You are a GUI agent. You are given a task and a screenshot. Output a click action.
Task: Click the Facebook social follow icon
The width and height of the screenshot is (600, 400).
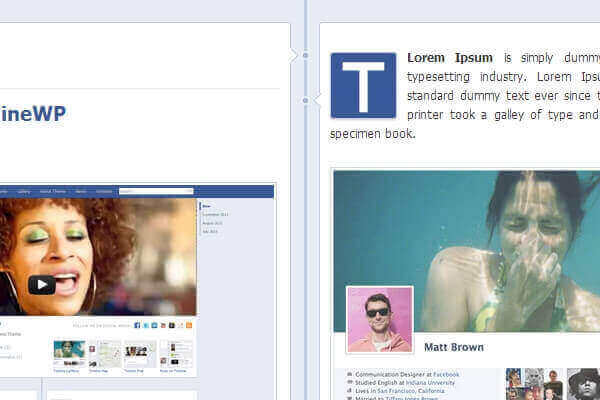[137, 325]
